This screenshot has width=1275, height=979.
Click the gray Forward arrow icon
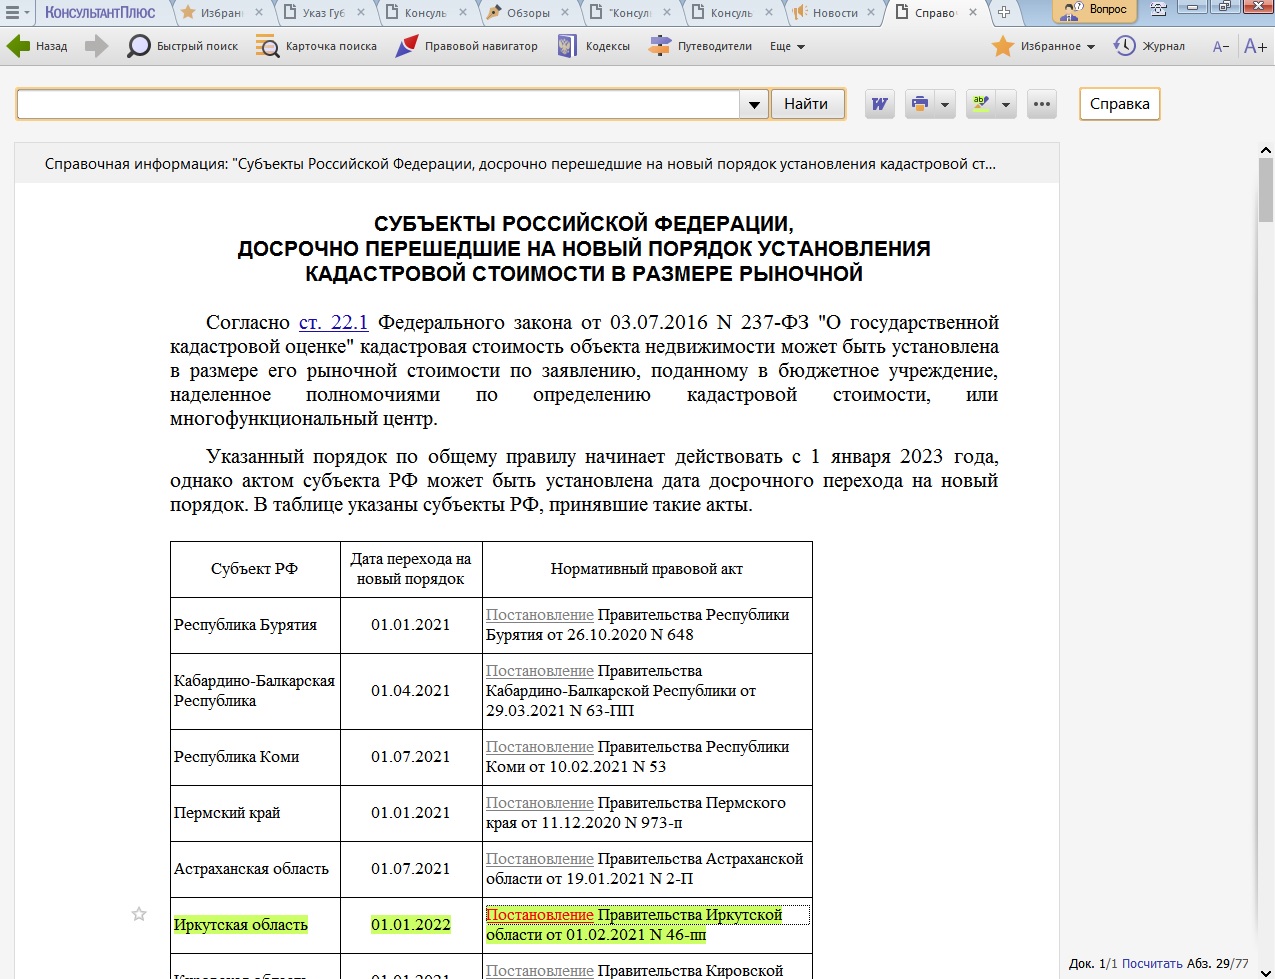point(96,46)
